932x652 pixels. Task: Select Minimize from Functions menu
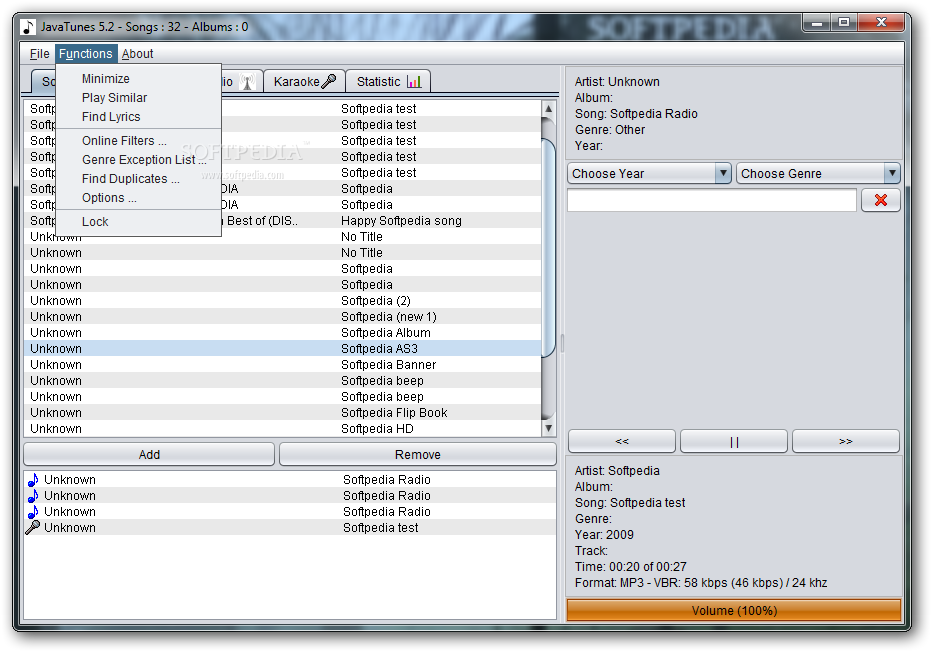tap(138, 78)
